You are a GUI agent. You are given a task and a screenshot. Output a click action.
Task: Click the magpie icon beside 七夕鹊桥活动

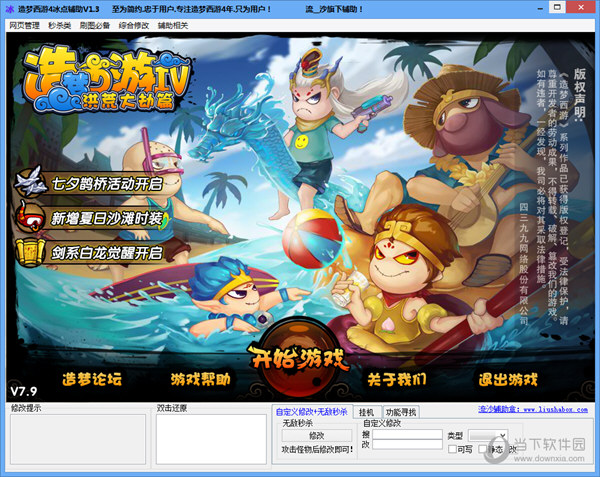coord(30,182)
